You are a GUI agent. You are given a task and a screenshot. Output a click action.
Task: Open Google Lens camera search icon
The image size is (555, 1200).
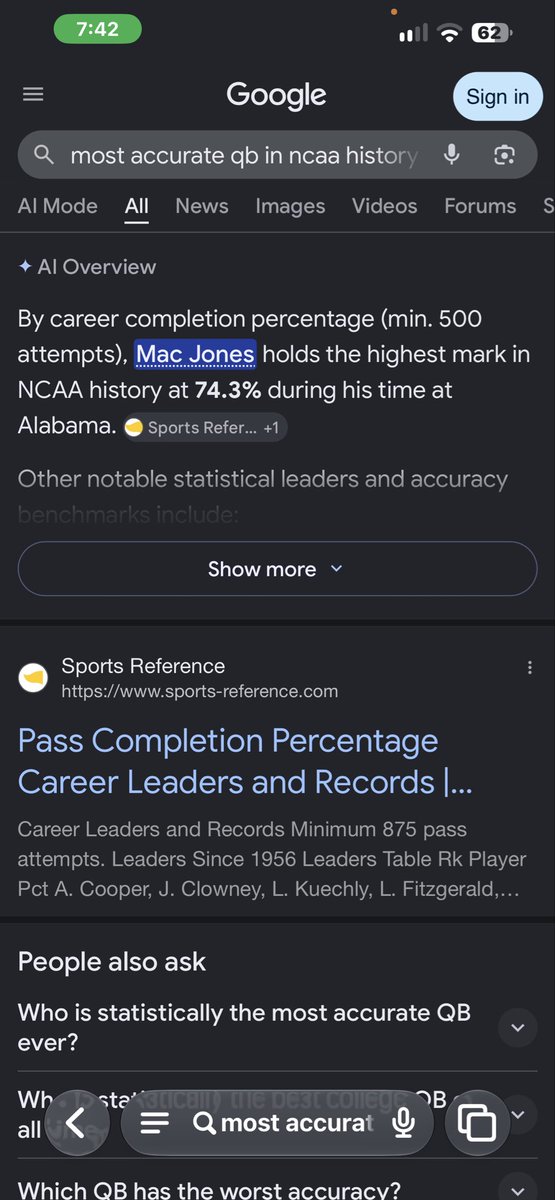pyautogui.click(x=505, y=155)
